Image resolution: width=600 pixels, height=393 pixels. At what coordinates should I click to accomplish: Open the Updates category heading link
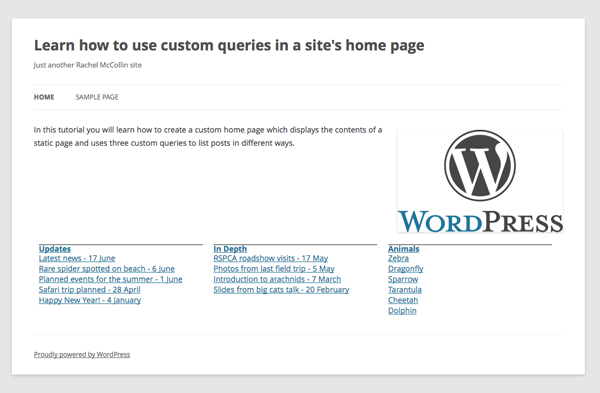point(55,249)
